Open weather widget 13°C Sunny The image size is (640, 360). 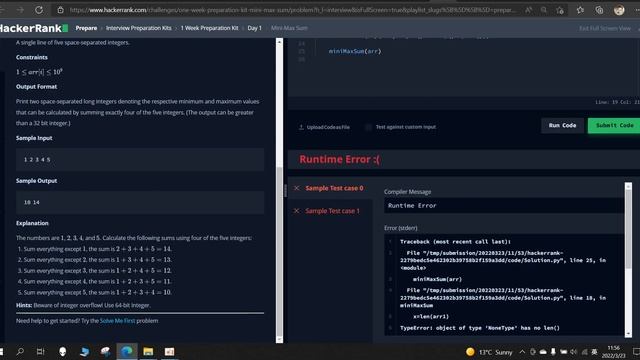(x=489, y=352)
